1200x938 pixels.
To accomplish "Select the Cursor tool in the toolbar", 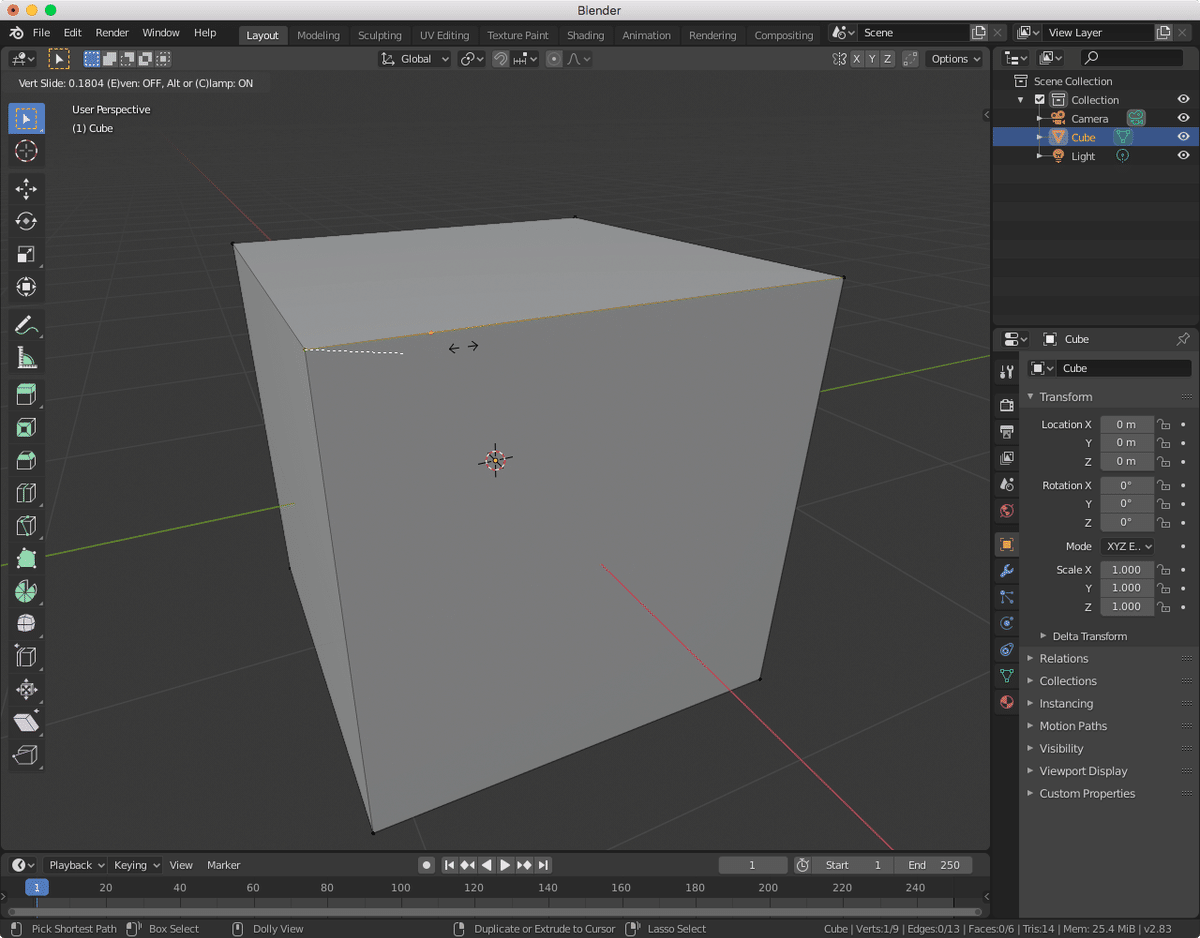I will [27, 151].
